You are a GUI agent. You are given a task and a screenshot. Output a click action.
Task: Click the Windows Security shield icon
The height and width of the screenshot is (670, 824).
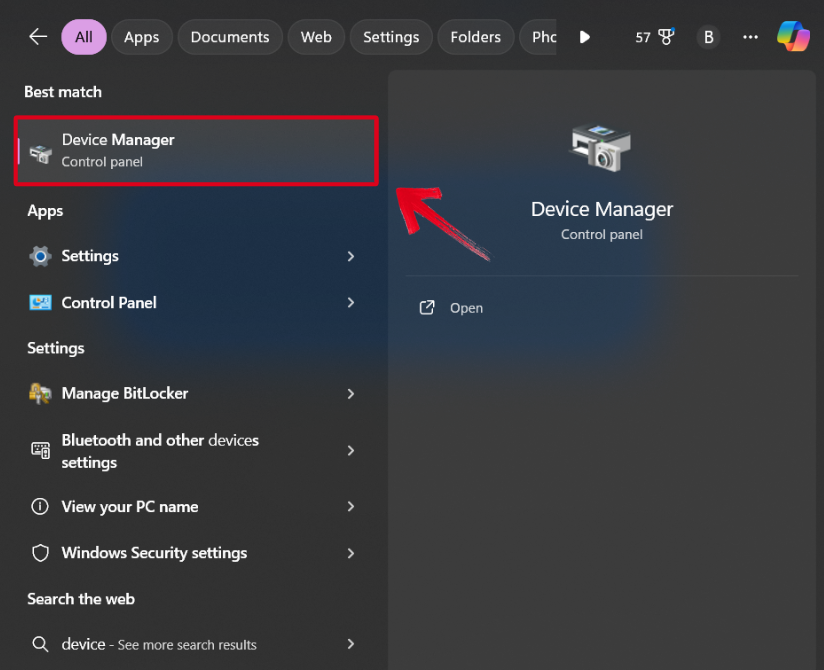point(40,553)
